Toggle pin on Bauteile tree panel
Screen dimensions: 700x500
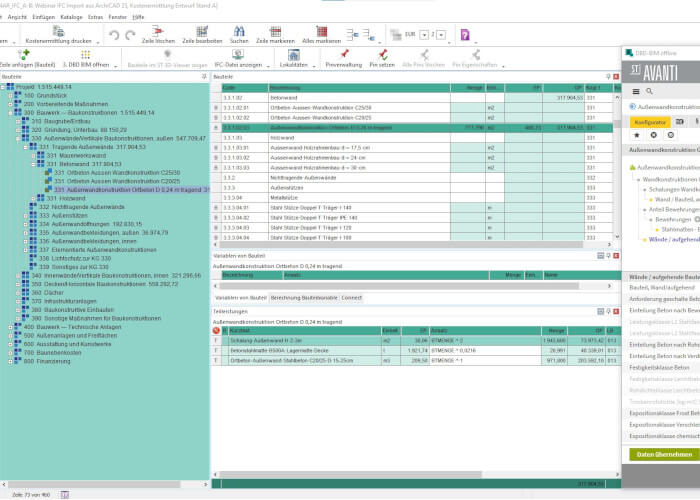coord(204,77)
